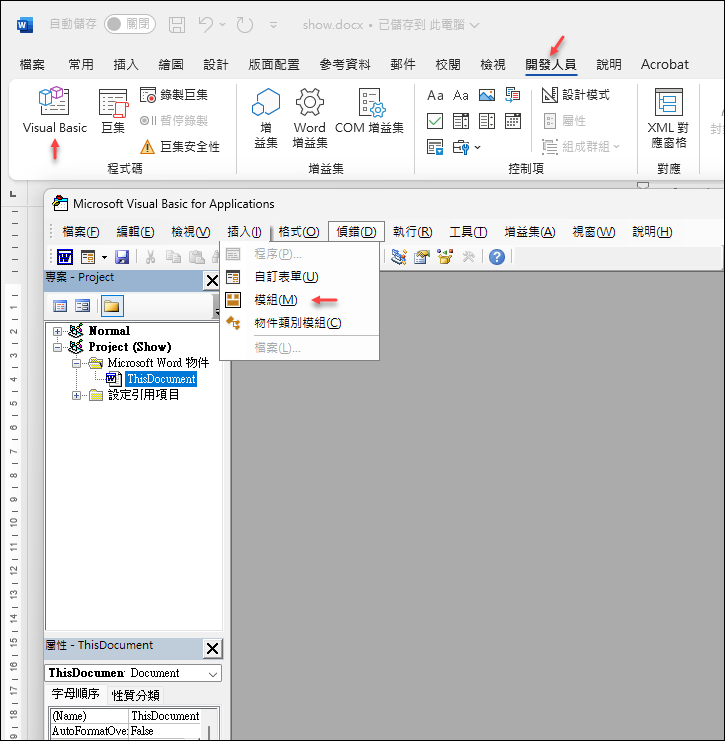Click Insert UserForm toolbar icon
This screenshot has width=725, height=741.
[x=88, y=258]
